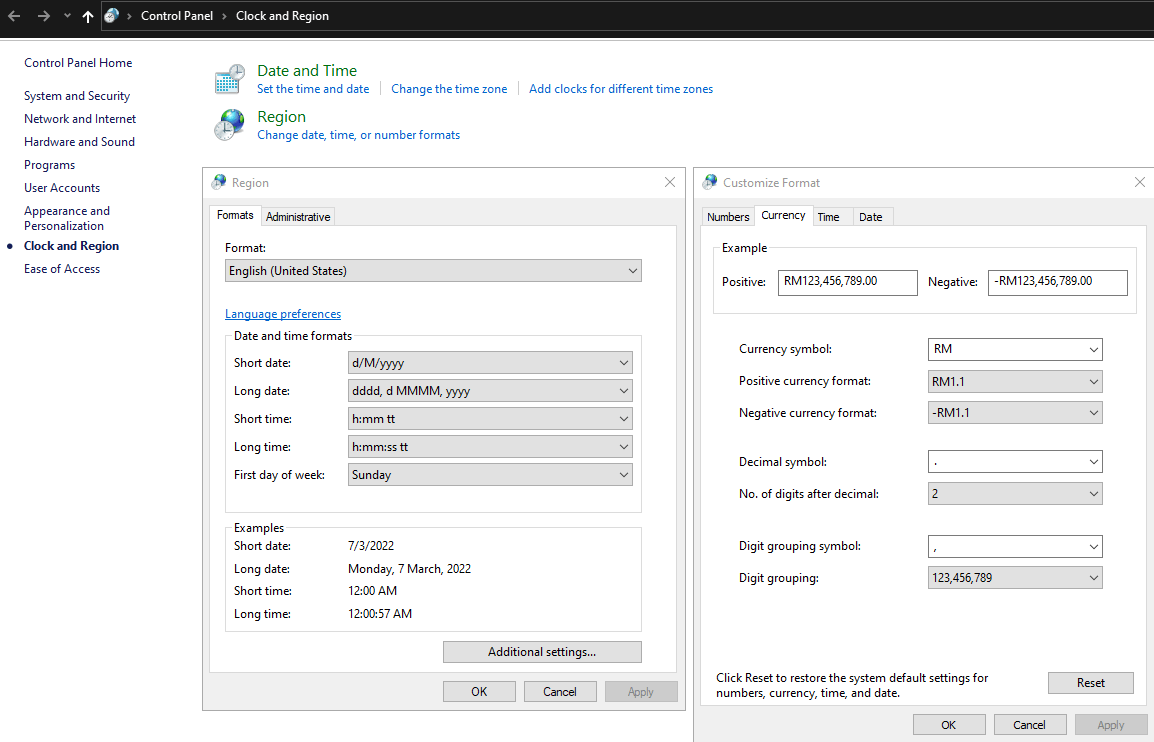The width and height of the screenshot is (1154, 742).
Task: Click Cancel in Customize Format dialog
Action: click(1029, 724)
